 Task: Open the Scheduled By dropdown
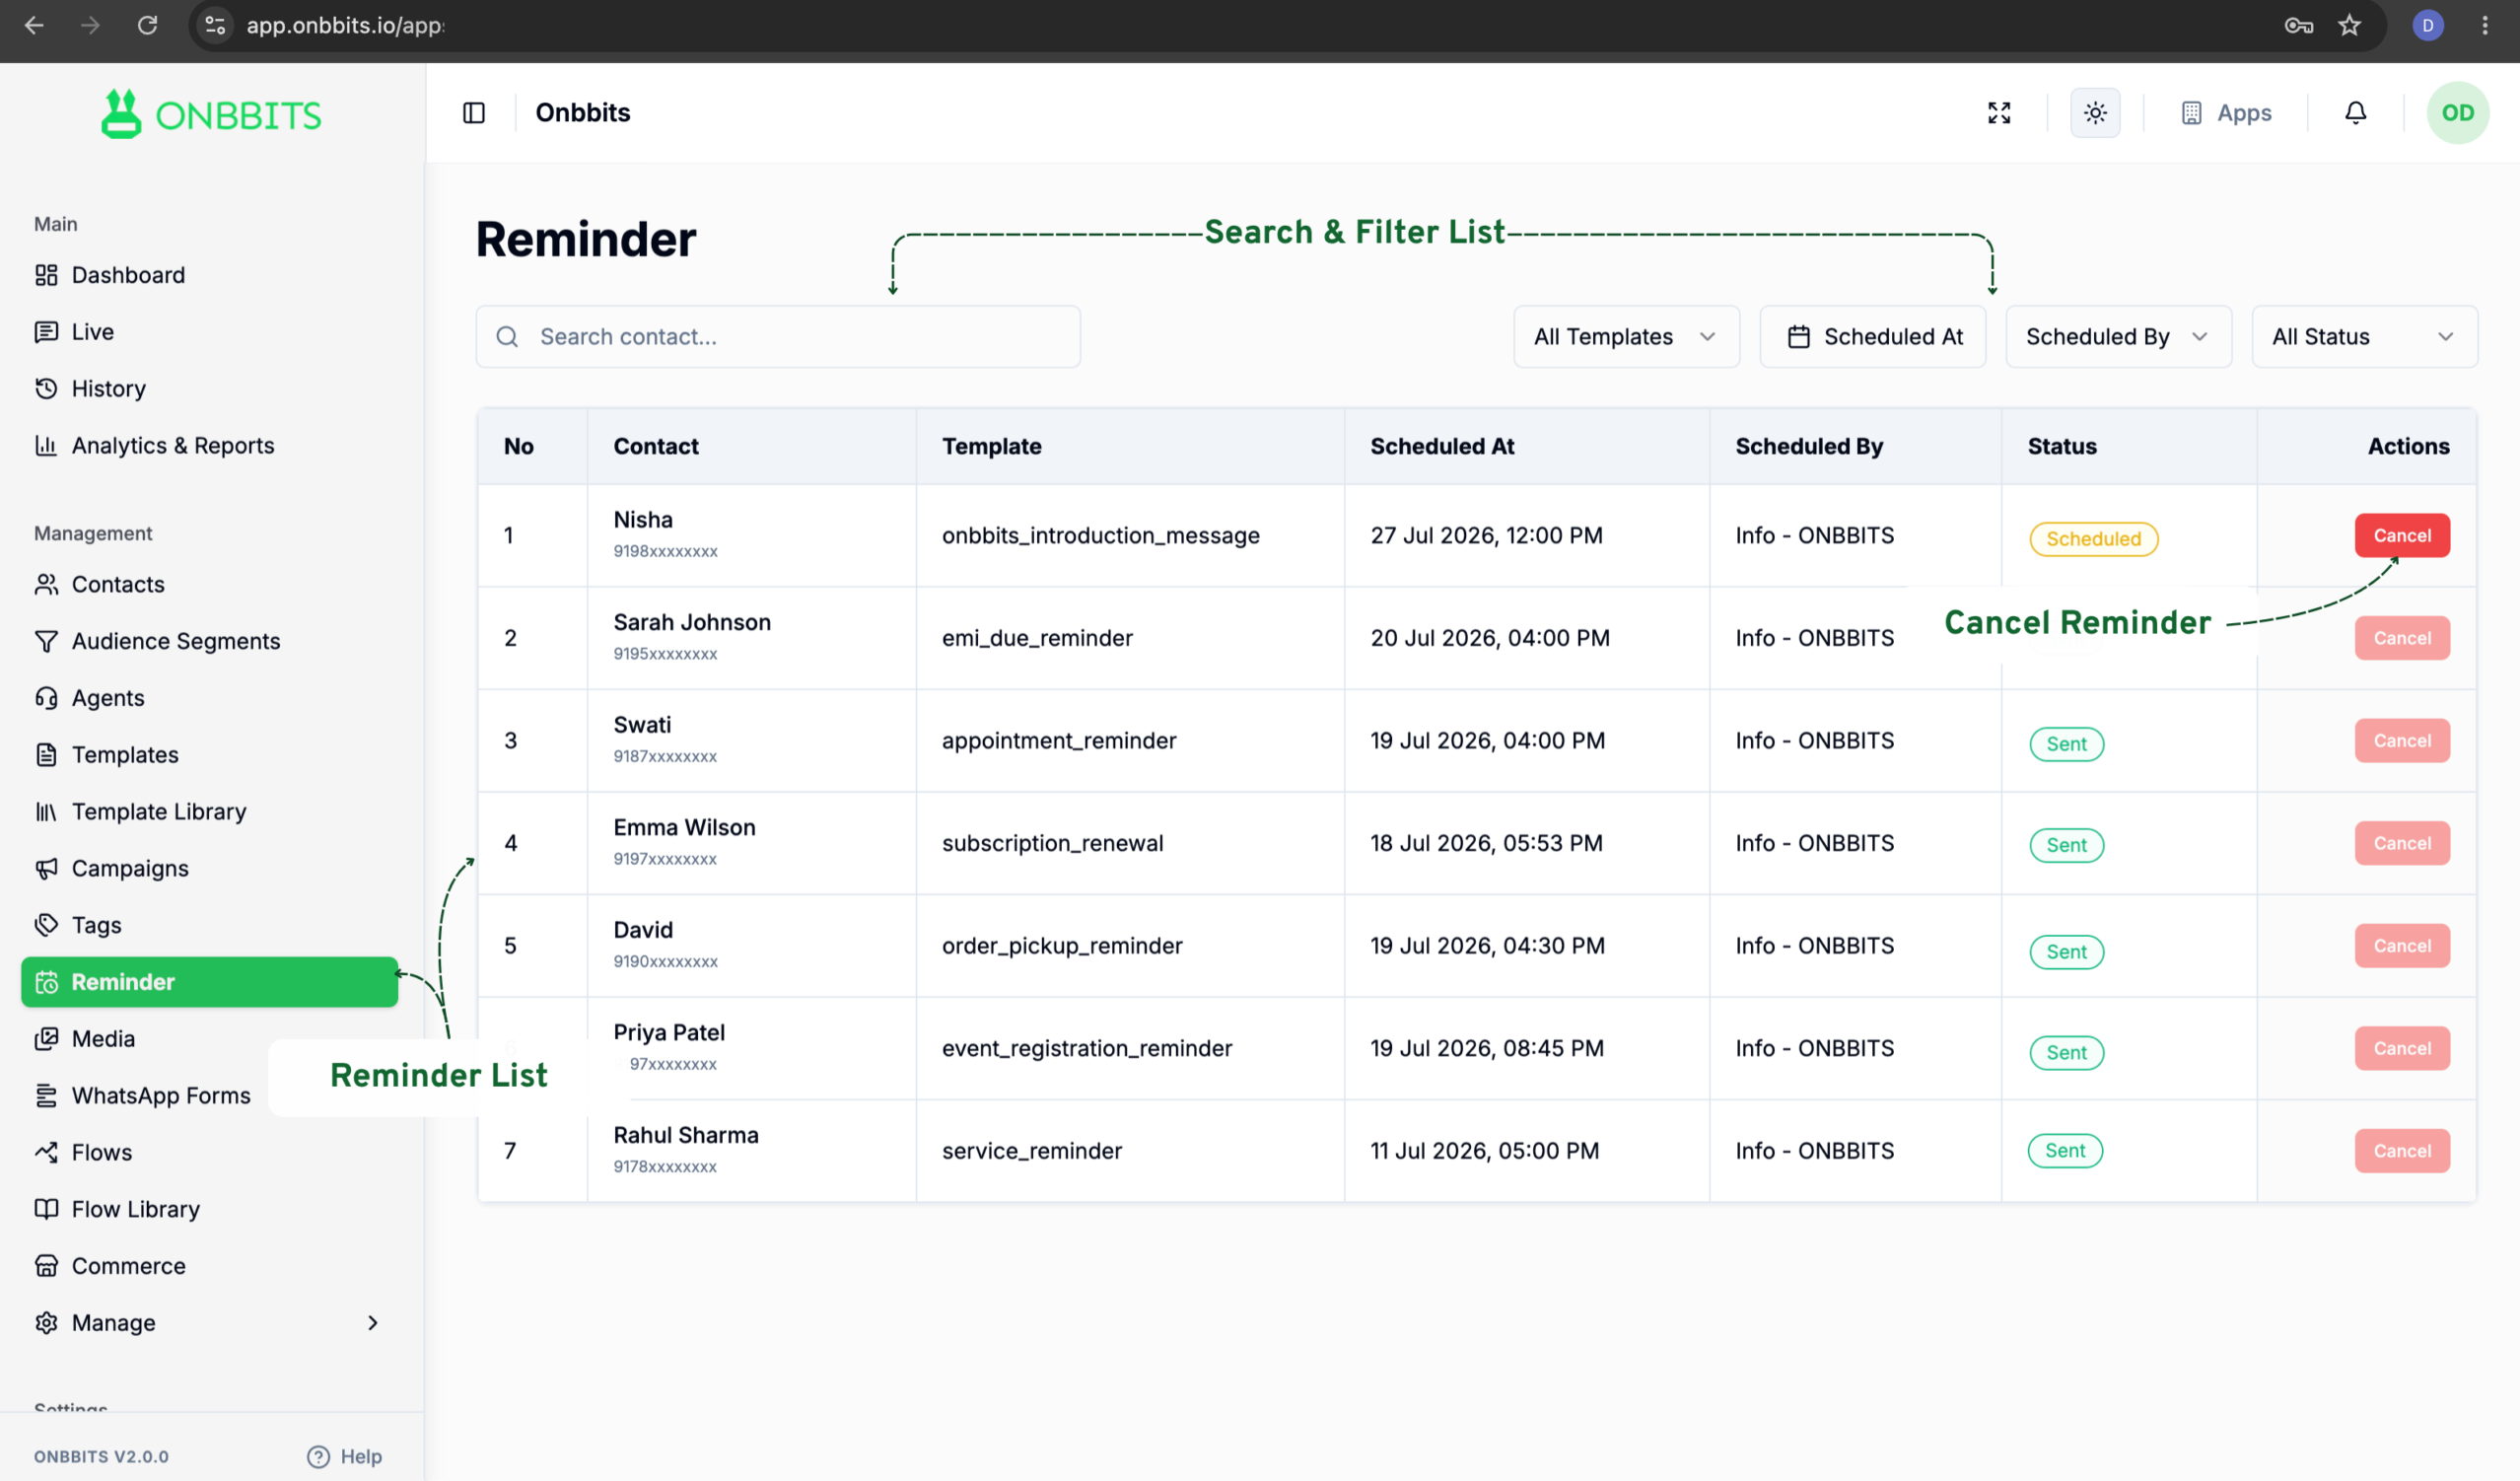click(x=2118, y=337)
